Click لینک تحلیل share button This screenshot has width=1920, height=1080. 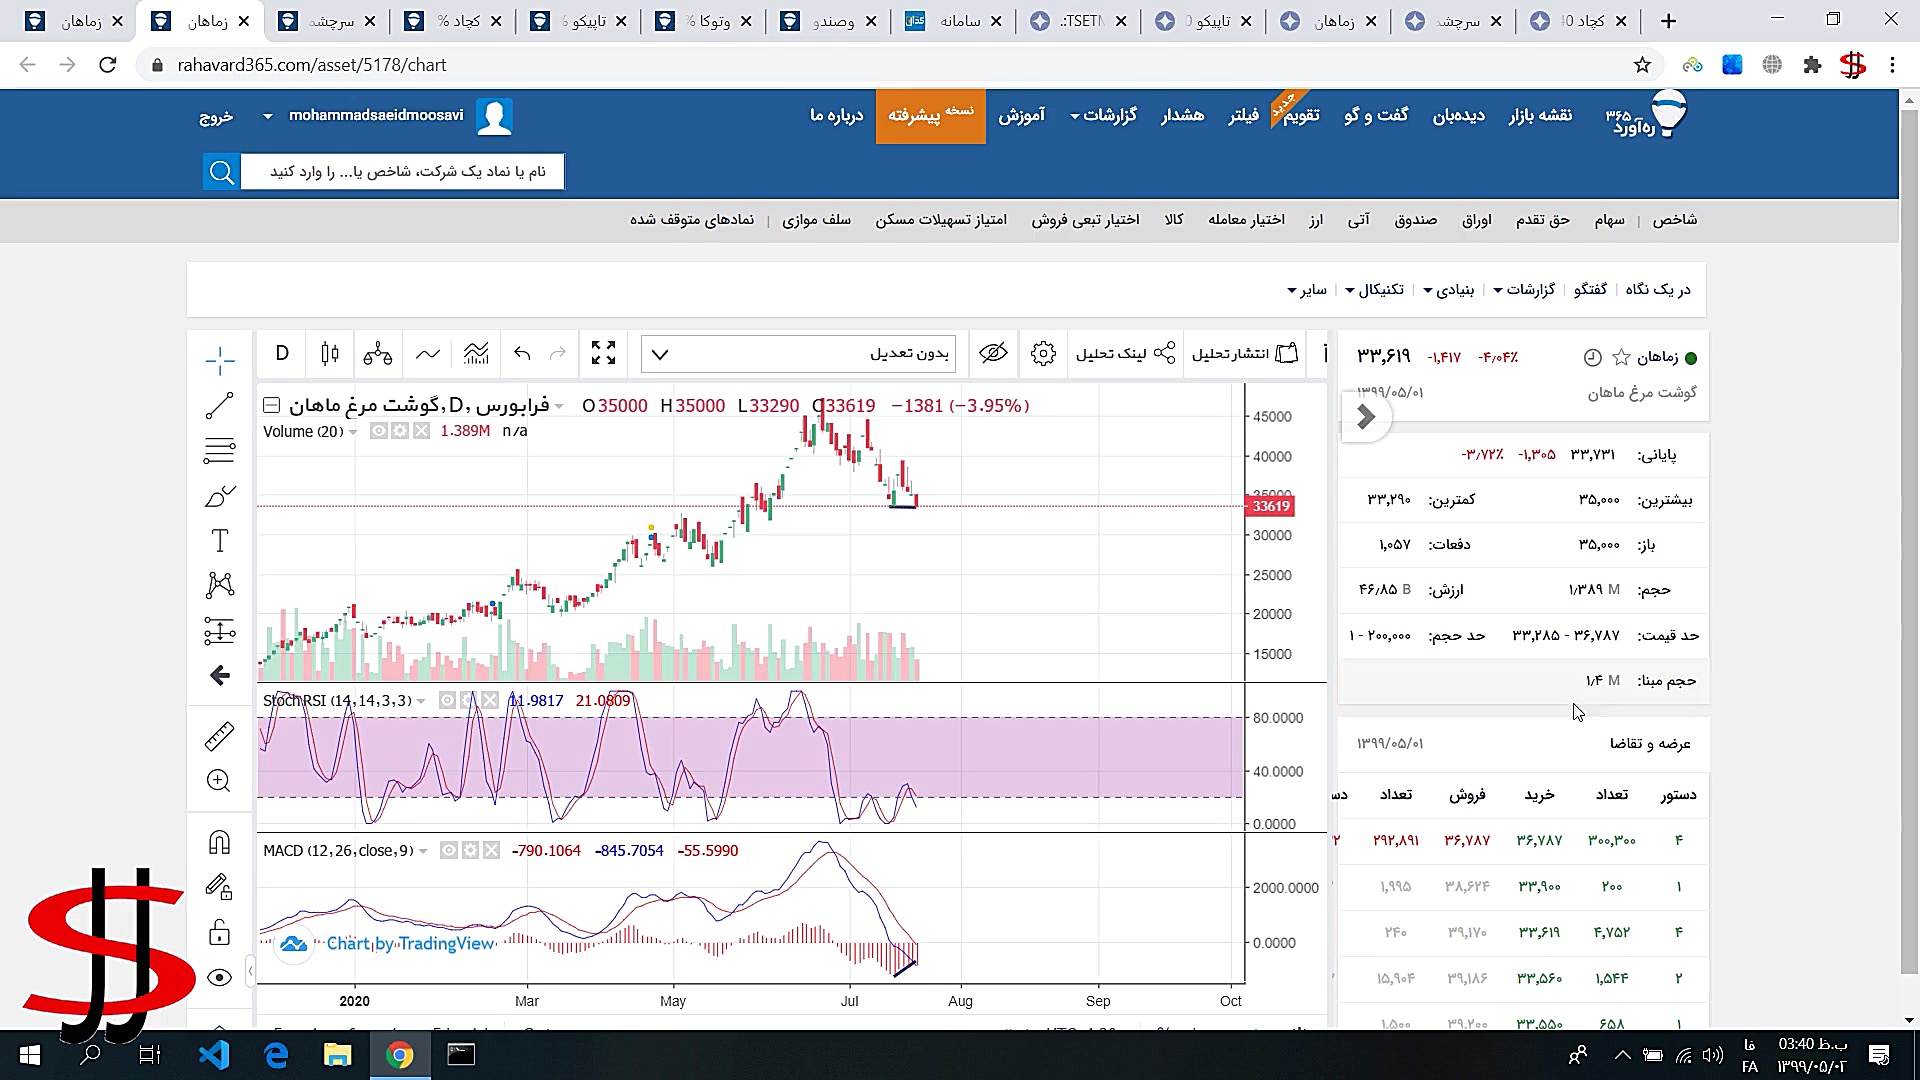tap(1125, 353)
